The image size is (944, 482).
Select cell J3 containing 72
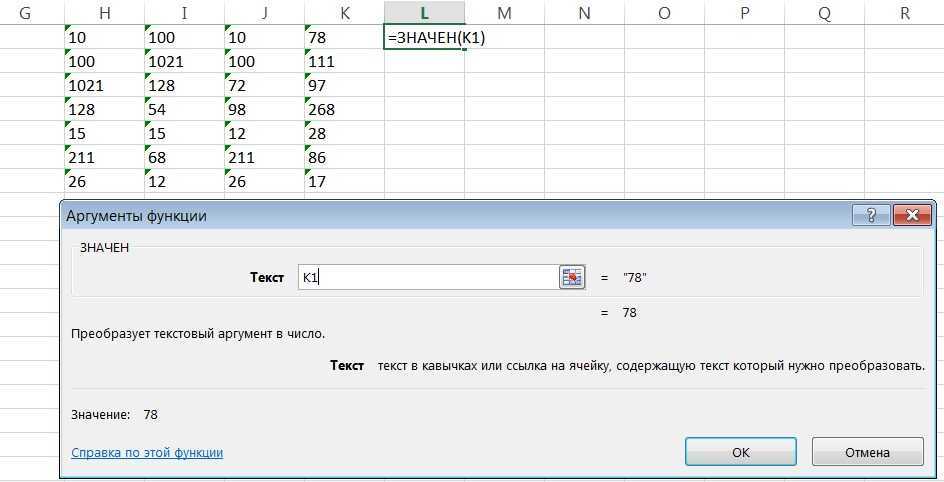coord(264,85)
